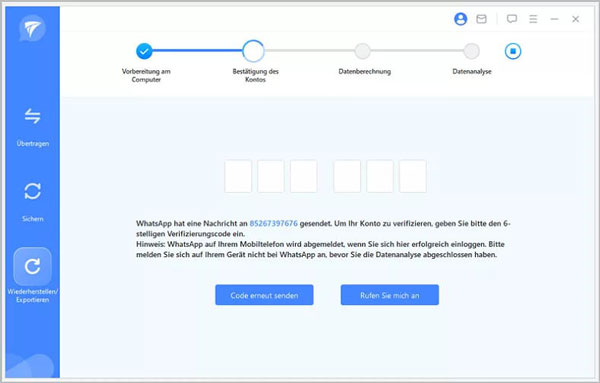Focus the third verification code digit box
600x383 pixels.
[303, 176]
